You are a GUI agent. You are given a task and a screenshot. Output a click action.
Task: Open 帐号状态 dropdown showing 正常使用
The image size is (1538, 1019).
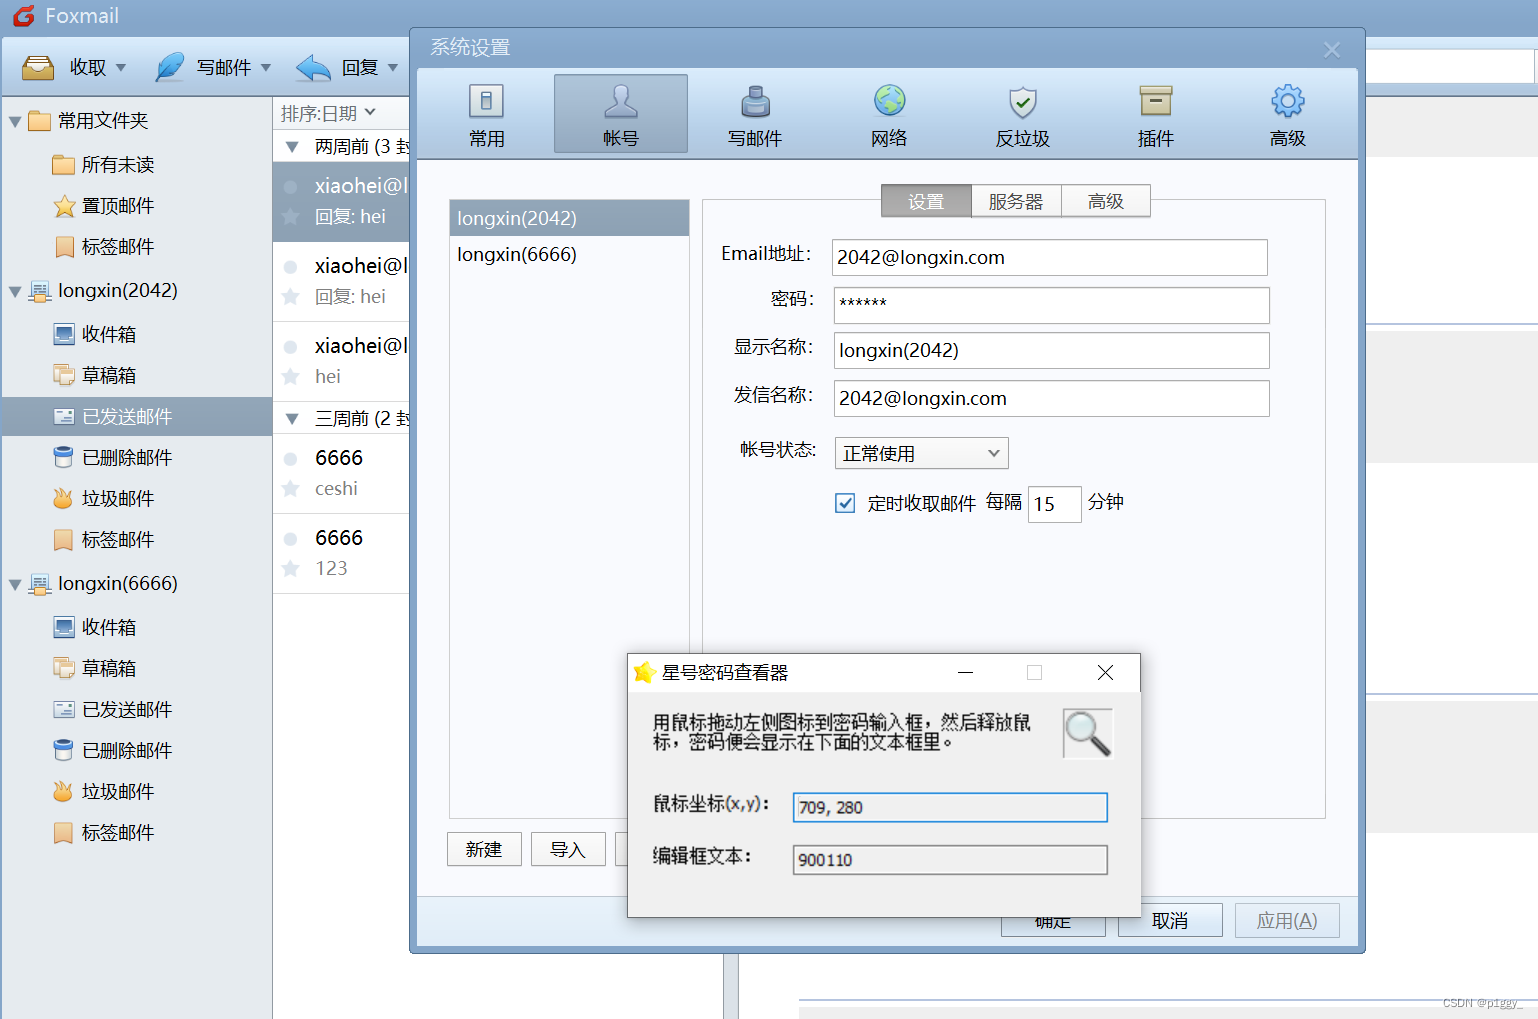(921, 453)
